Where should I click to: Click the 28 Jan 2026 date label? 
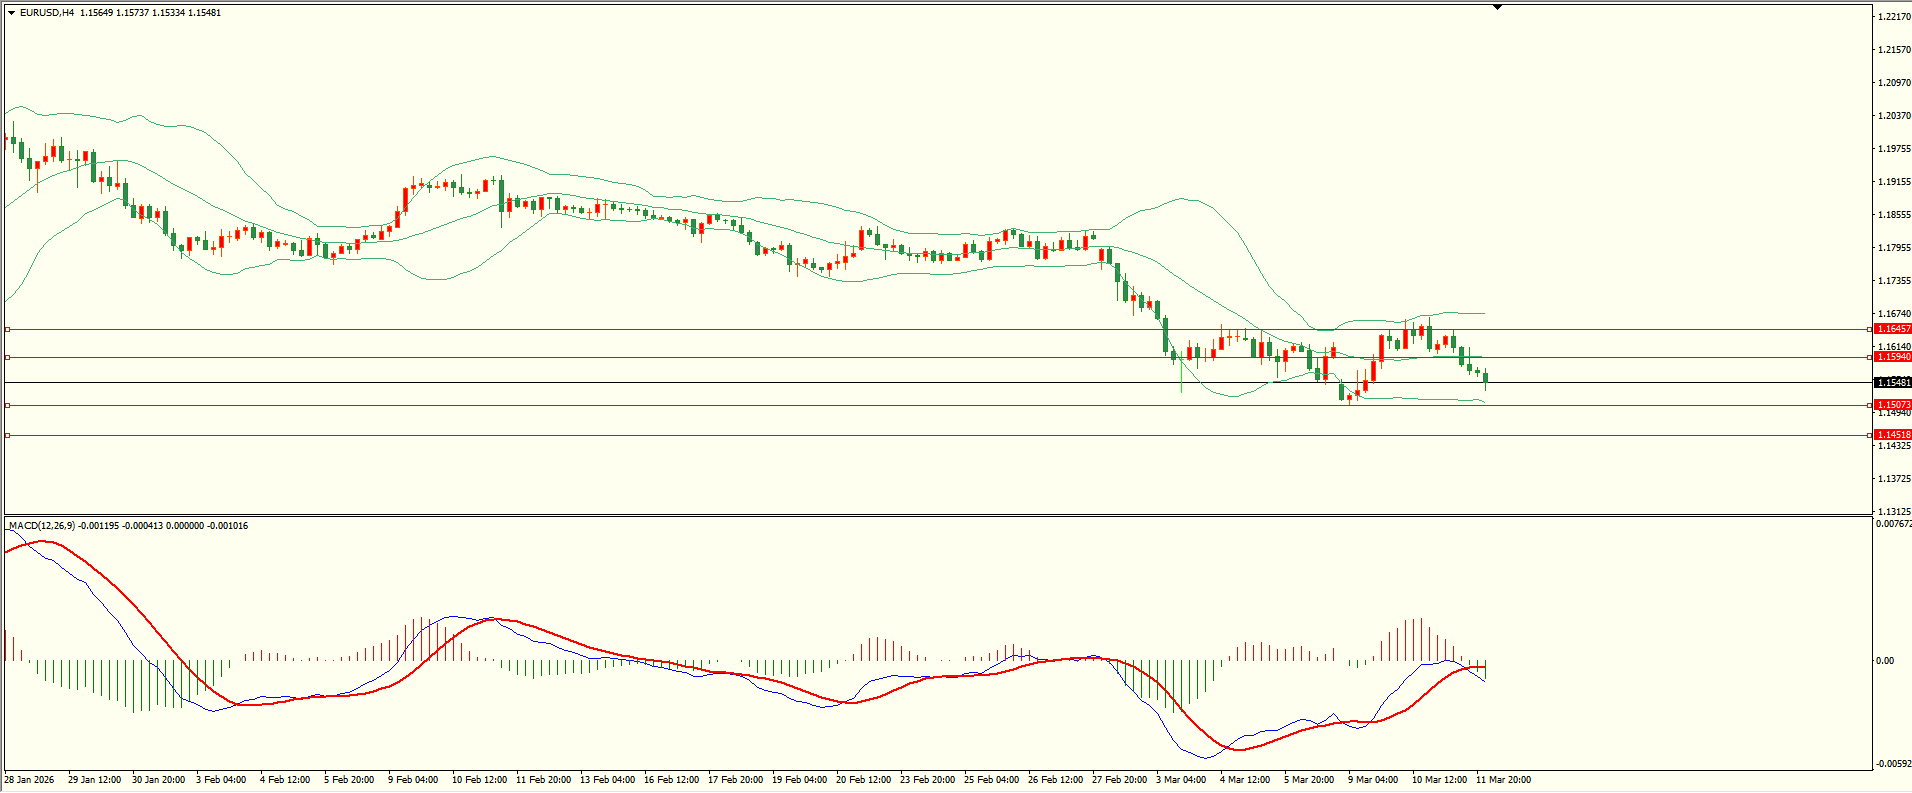30,780
